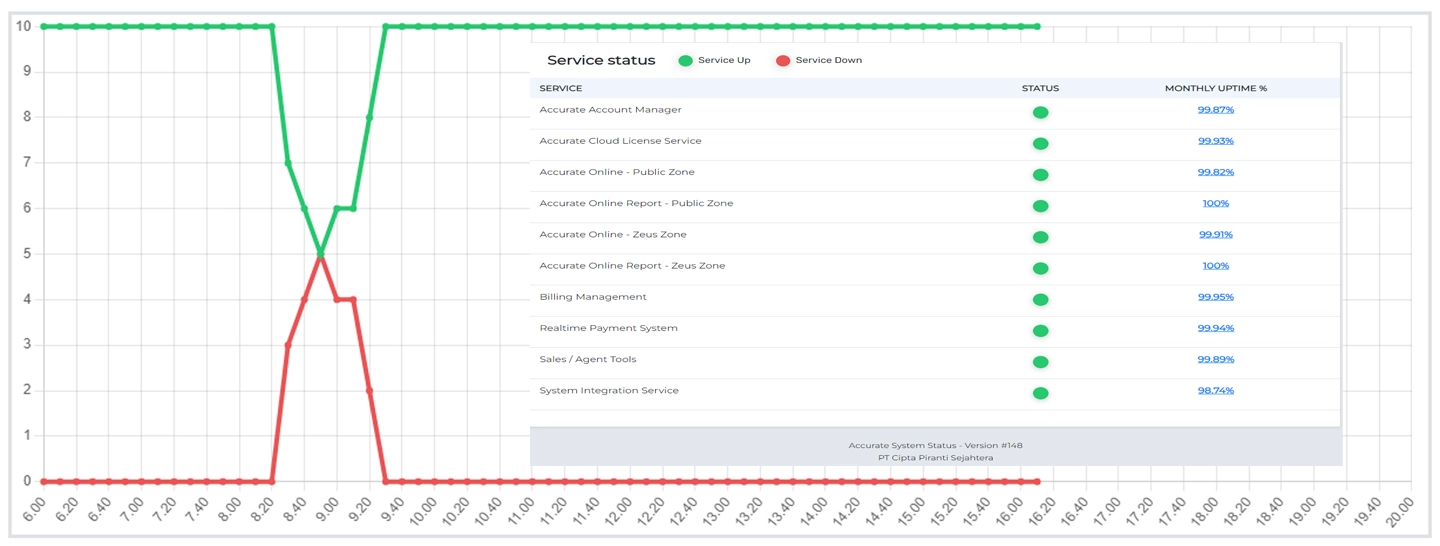1440x546 pixels.
Task: Open the 99.93% uptime link
Action: pyautogui.click(x=1216, y=141)
